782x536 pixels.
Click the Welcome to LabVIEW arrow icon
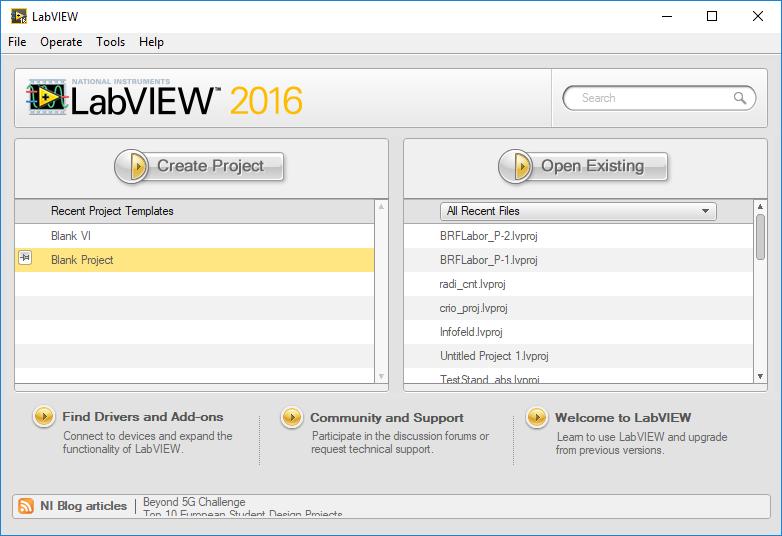[537, 417]
